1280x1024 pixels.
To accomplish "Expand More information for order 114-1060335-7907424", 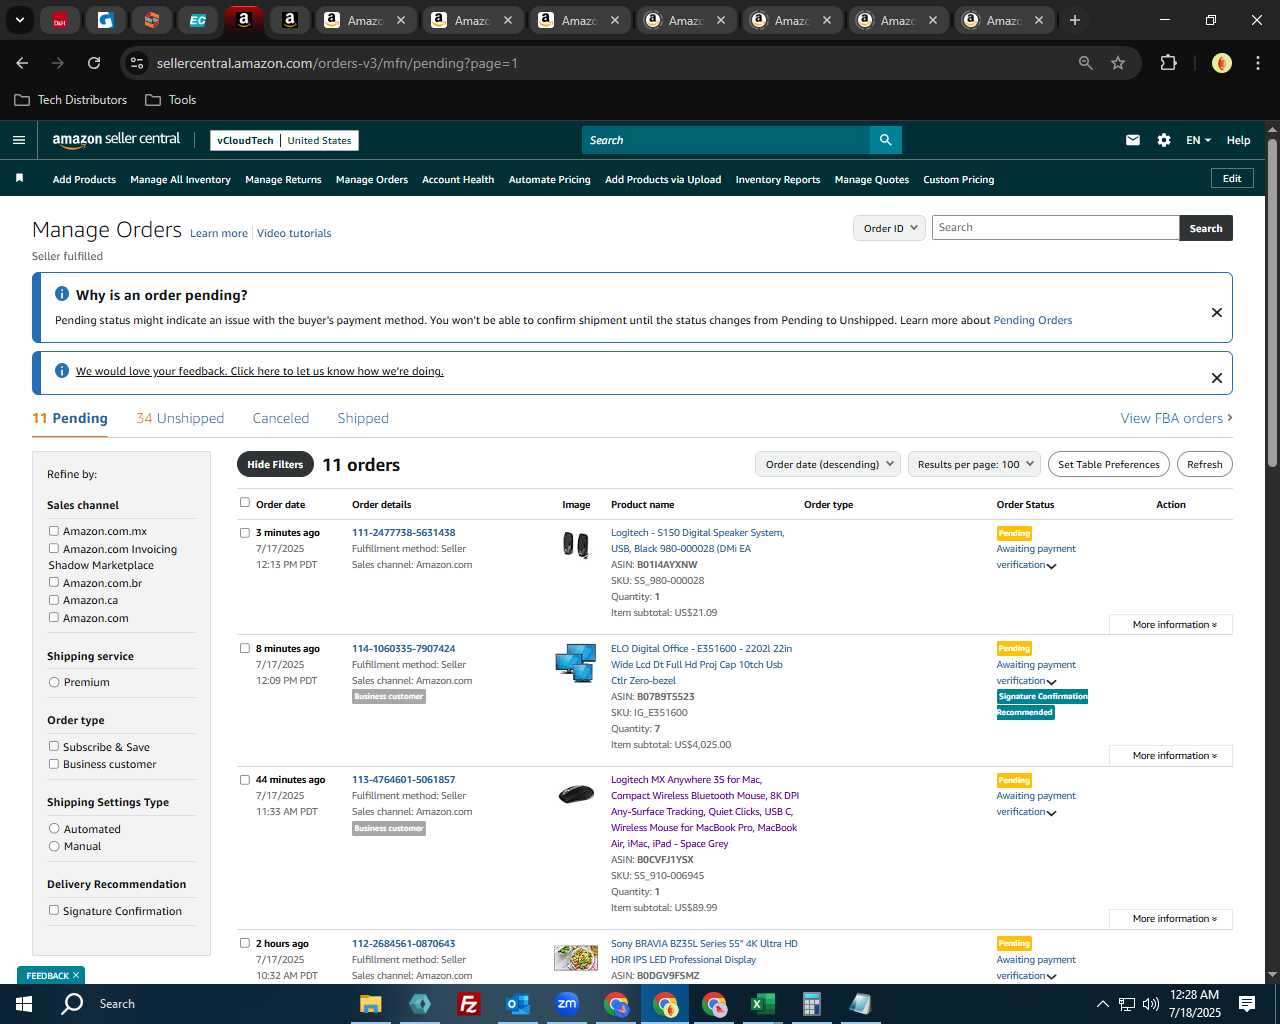I will click(1170, 755).
